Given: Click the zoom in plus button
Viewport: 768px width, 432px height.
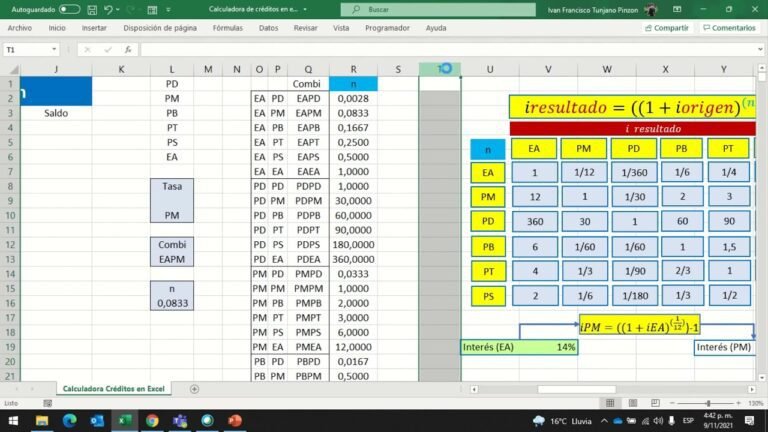Looking at the screenshot, I should (x=739, y=403).
